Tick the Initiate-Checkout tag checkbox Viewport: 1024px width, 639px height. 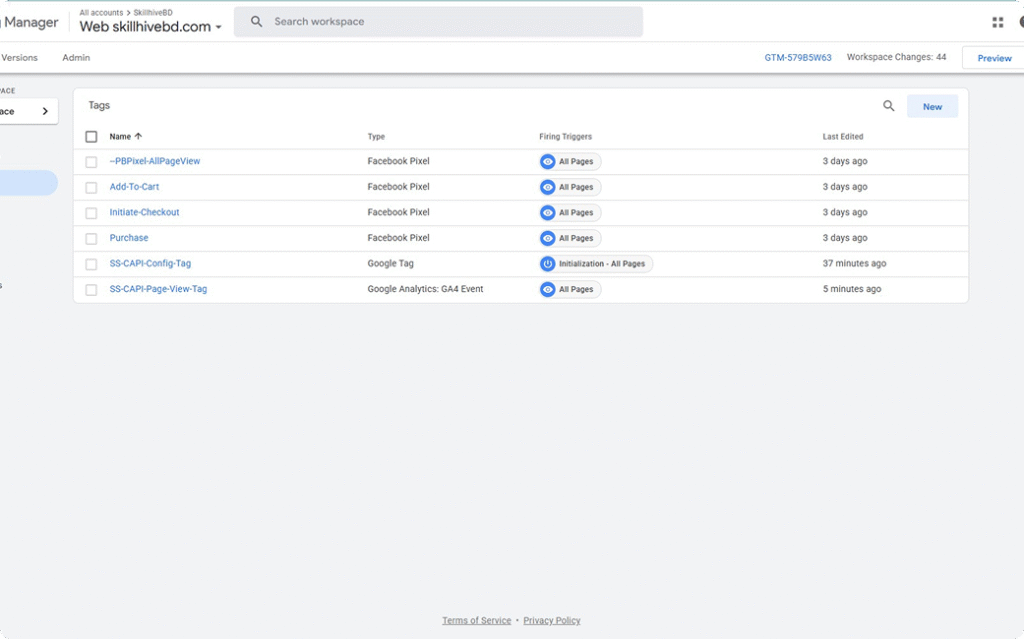tap(91, 213)
